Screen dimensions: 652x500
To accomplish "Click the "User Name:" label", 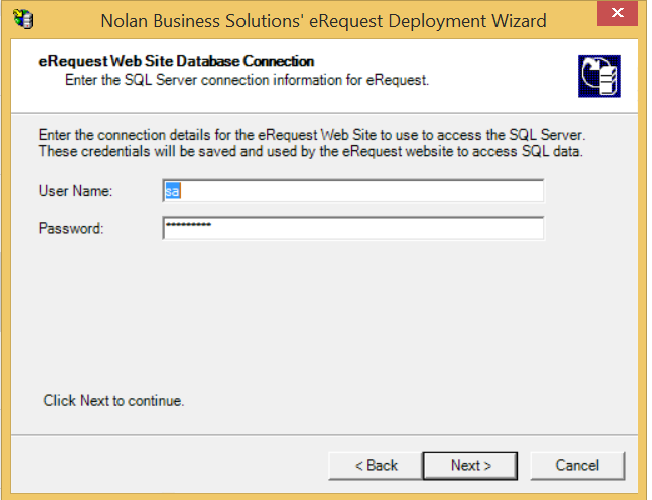I will pyautogui.click(x=76, y=191).
